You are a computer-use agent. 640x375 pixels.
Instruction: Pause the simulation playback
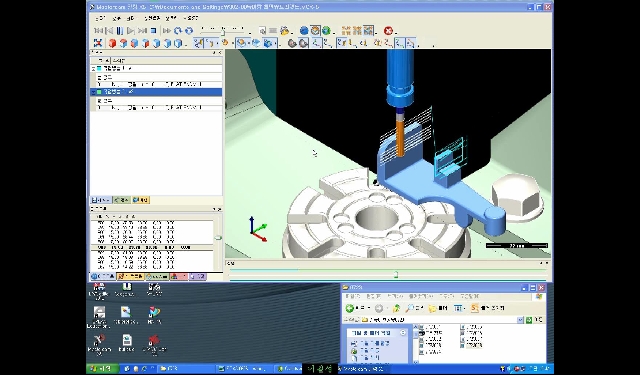click(x=120, y=31)
